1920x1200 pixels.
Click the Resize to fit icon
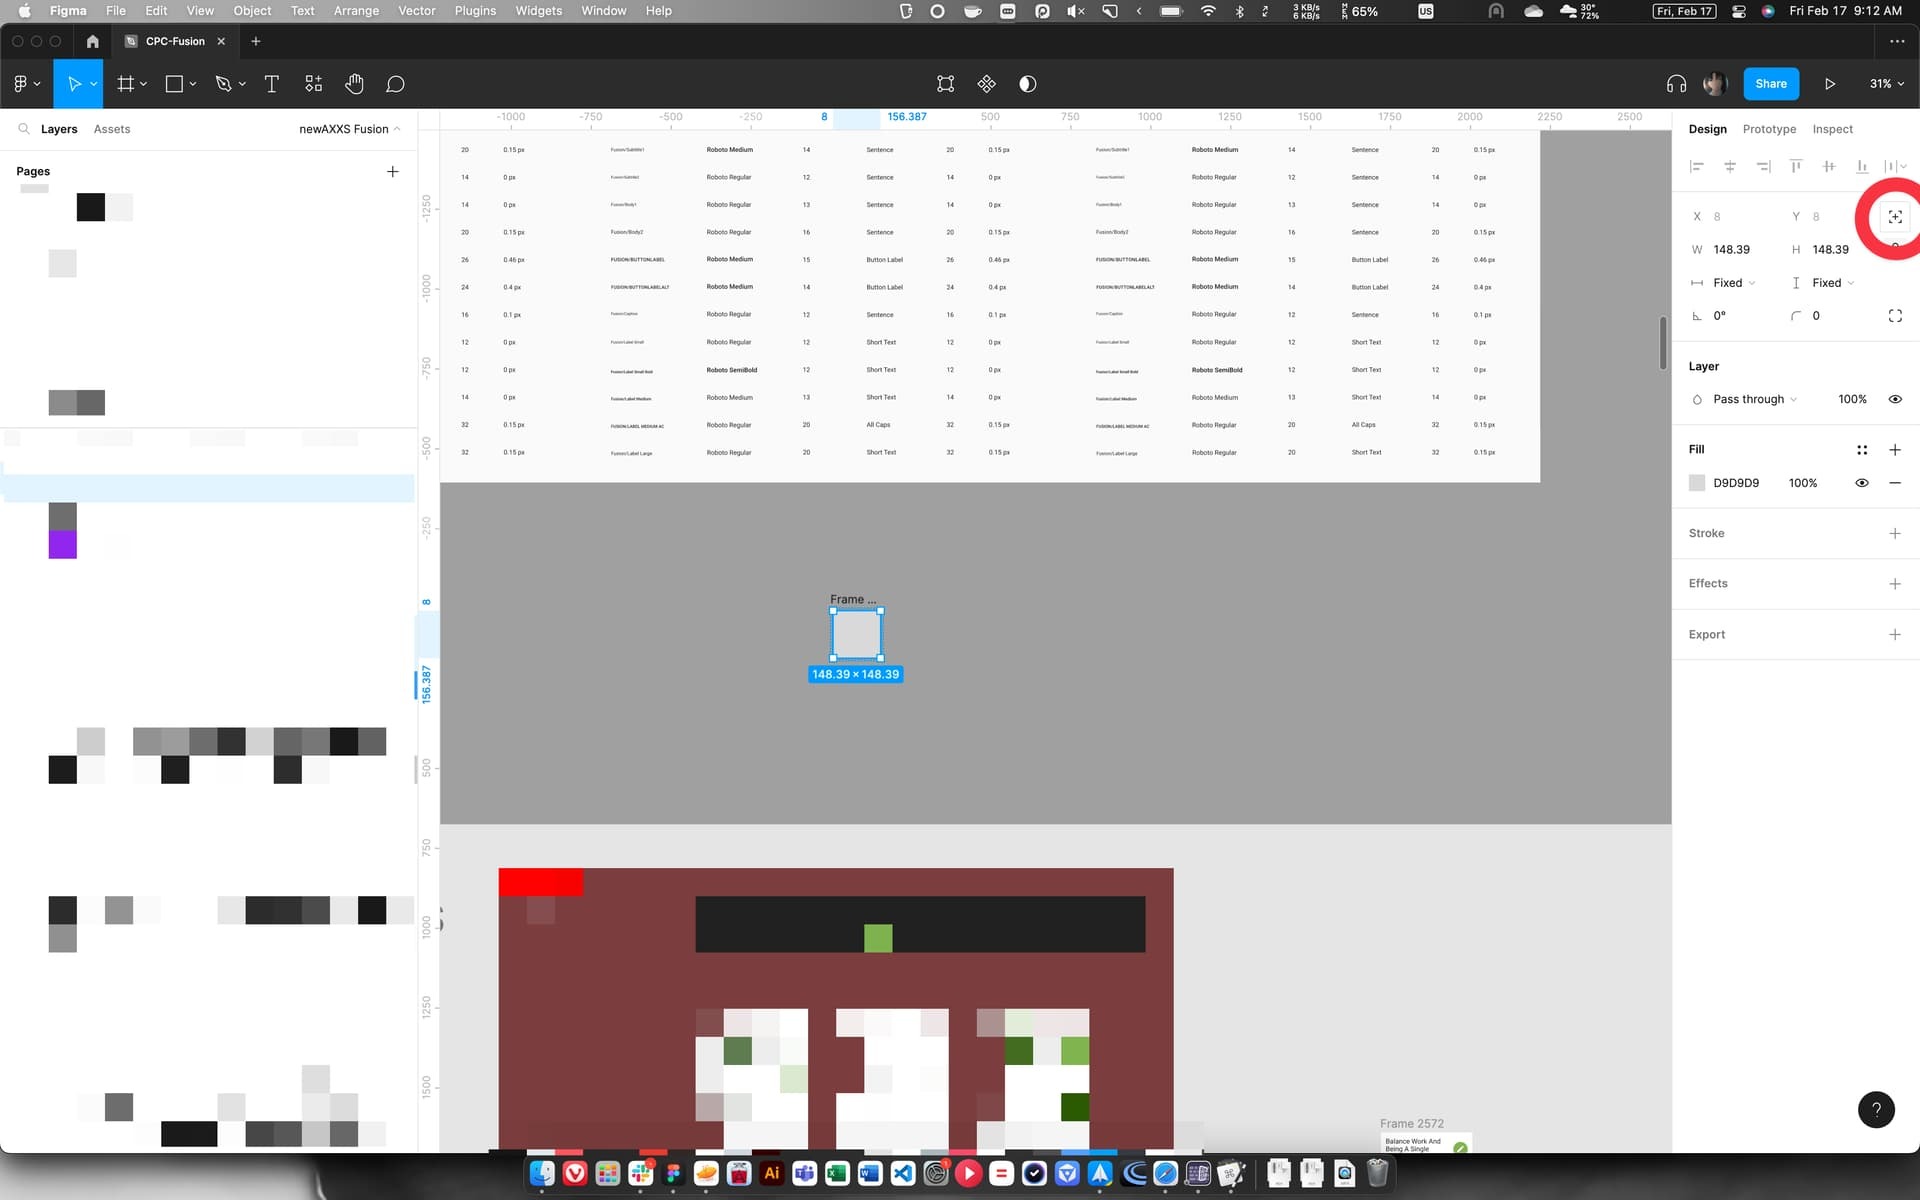pyautogui.click(x=1895, y=217)
